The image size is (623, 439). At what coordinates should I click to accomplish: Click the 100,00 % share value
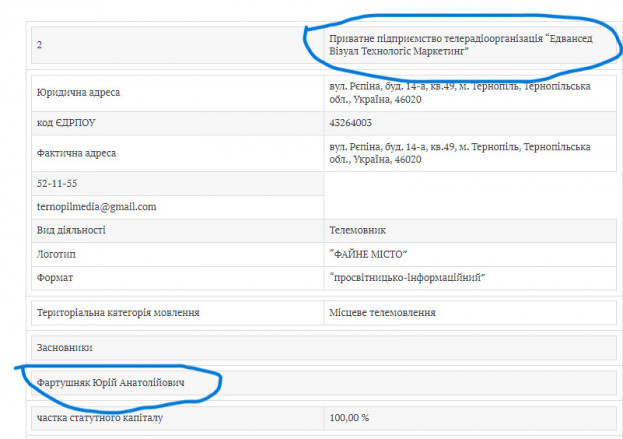click(349, 417)
